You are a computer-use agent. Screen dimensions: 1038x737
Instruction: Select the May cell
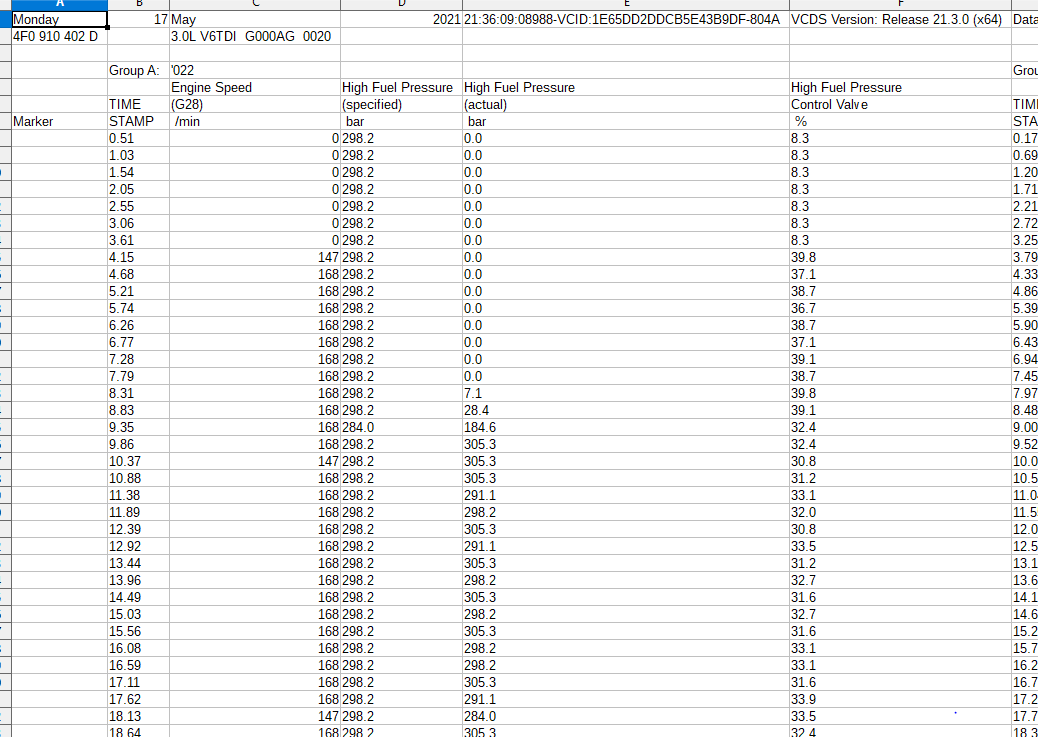(x=254, y=20)
